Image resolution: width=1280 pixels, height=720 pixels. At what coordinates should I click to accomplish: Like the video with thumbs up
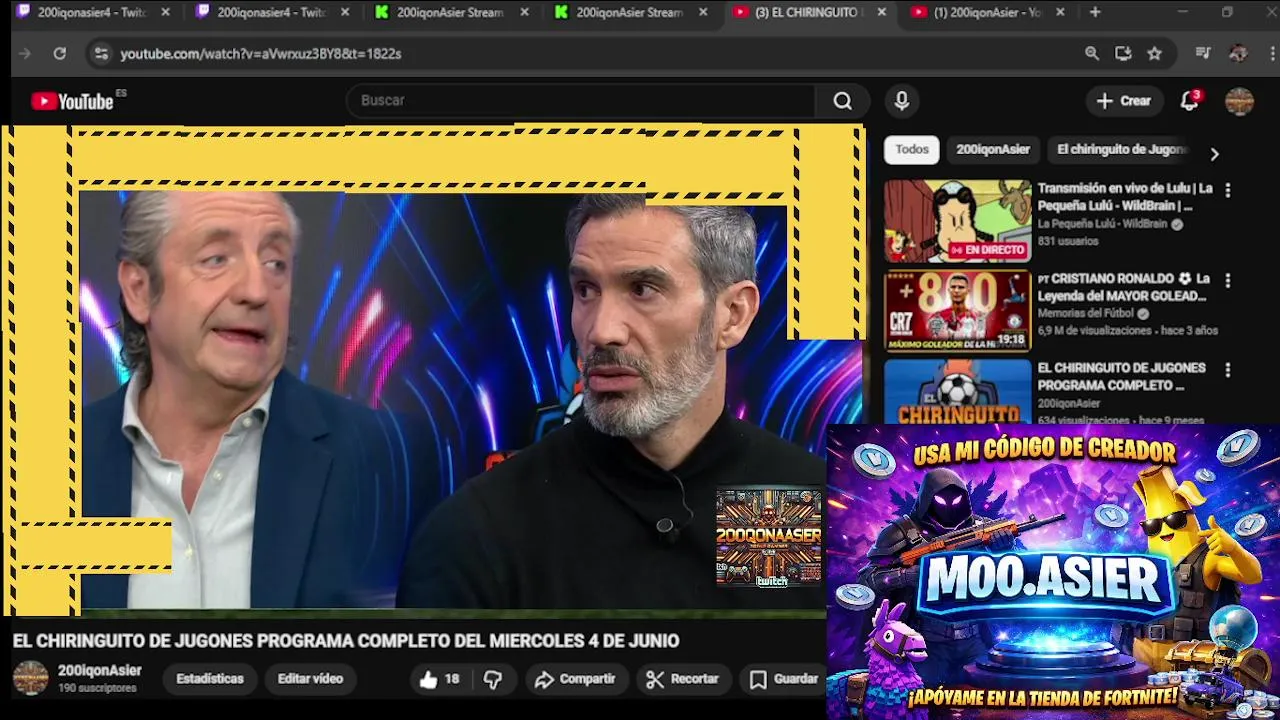(438, 679)
